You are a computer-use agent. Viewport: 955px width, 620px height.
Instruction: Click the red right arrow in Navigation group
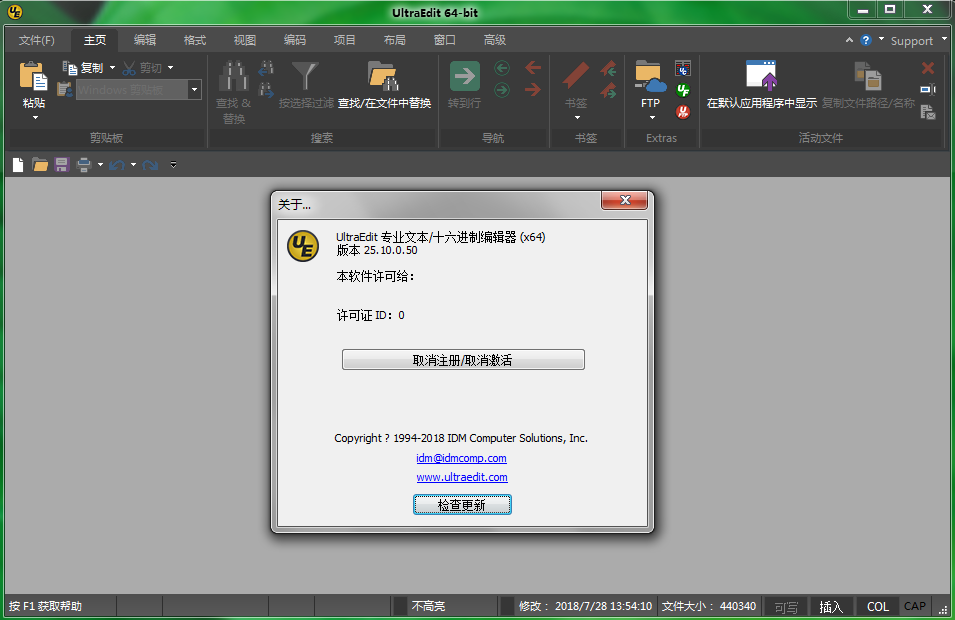click(x=533, y=90)
